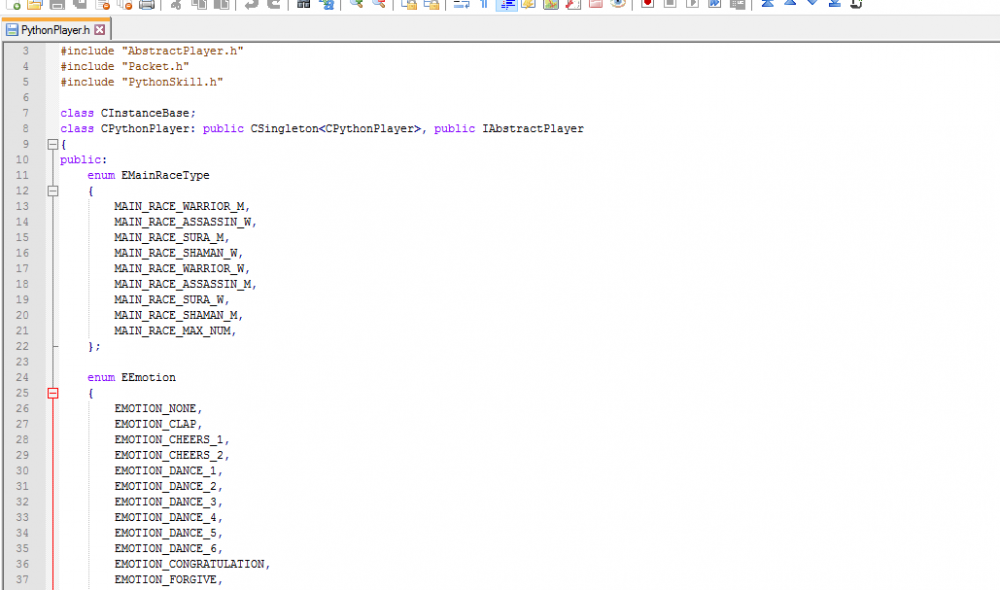The height and width of the screenshot is (590, 1000).
Task: Click the MAIN_RACE_MAX_NUM entry
Action: click(172, 331)
